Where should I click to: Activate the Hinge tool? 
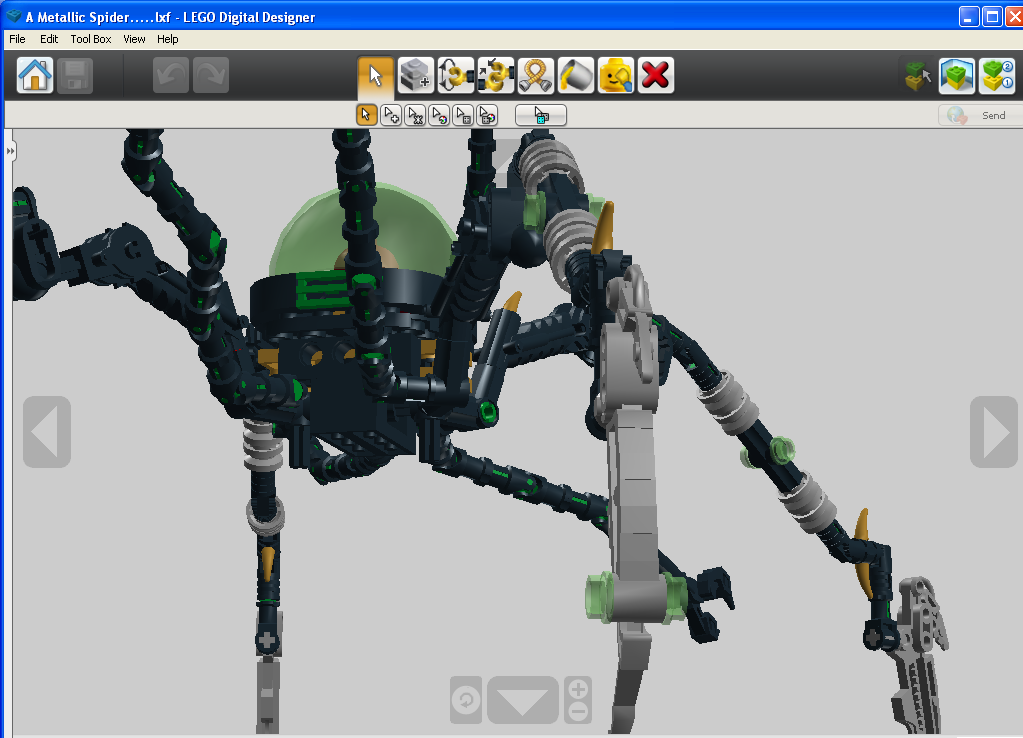(455, 74)
